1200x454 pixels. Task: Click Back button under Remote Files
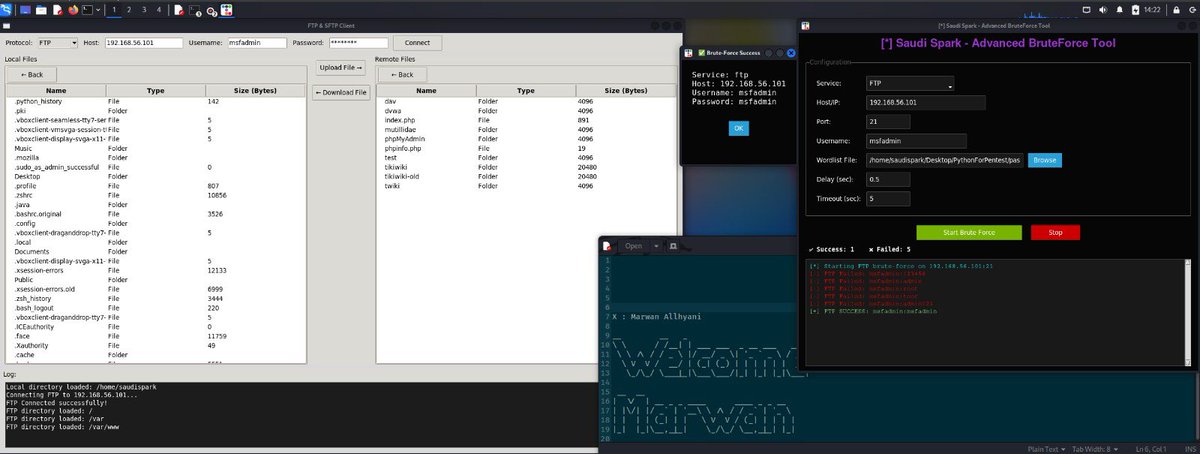click(401, 75)
